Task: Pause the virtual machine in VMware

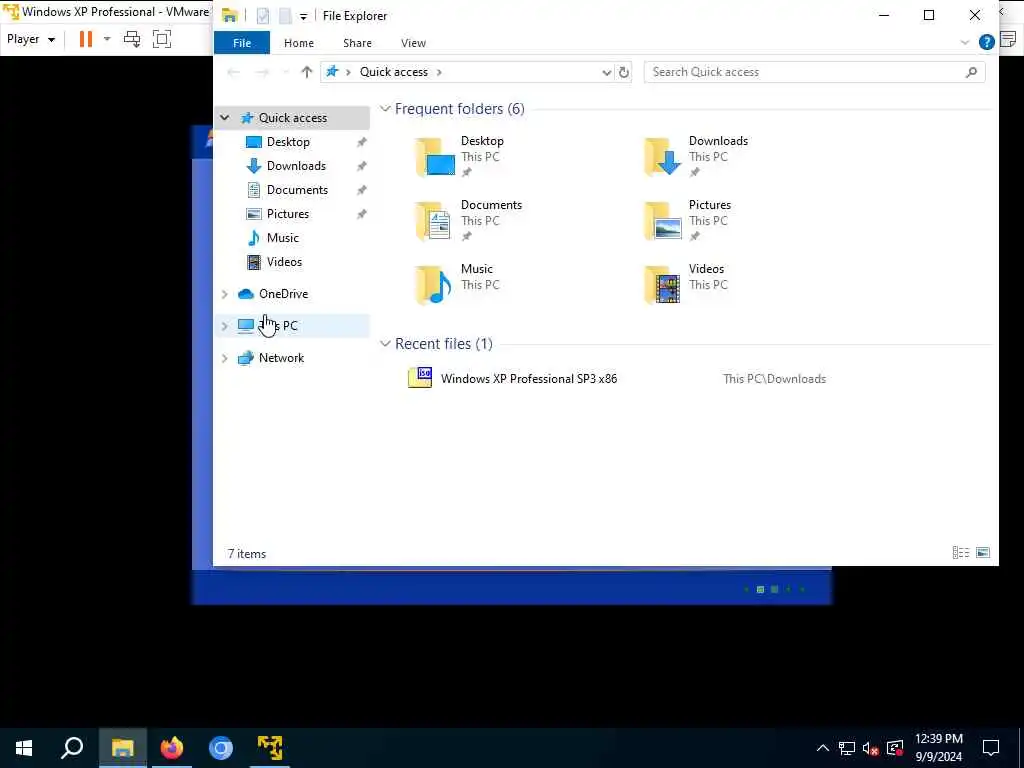Action: point(86,39)
